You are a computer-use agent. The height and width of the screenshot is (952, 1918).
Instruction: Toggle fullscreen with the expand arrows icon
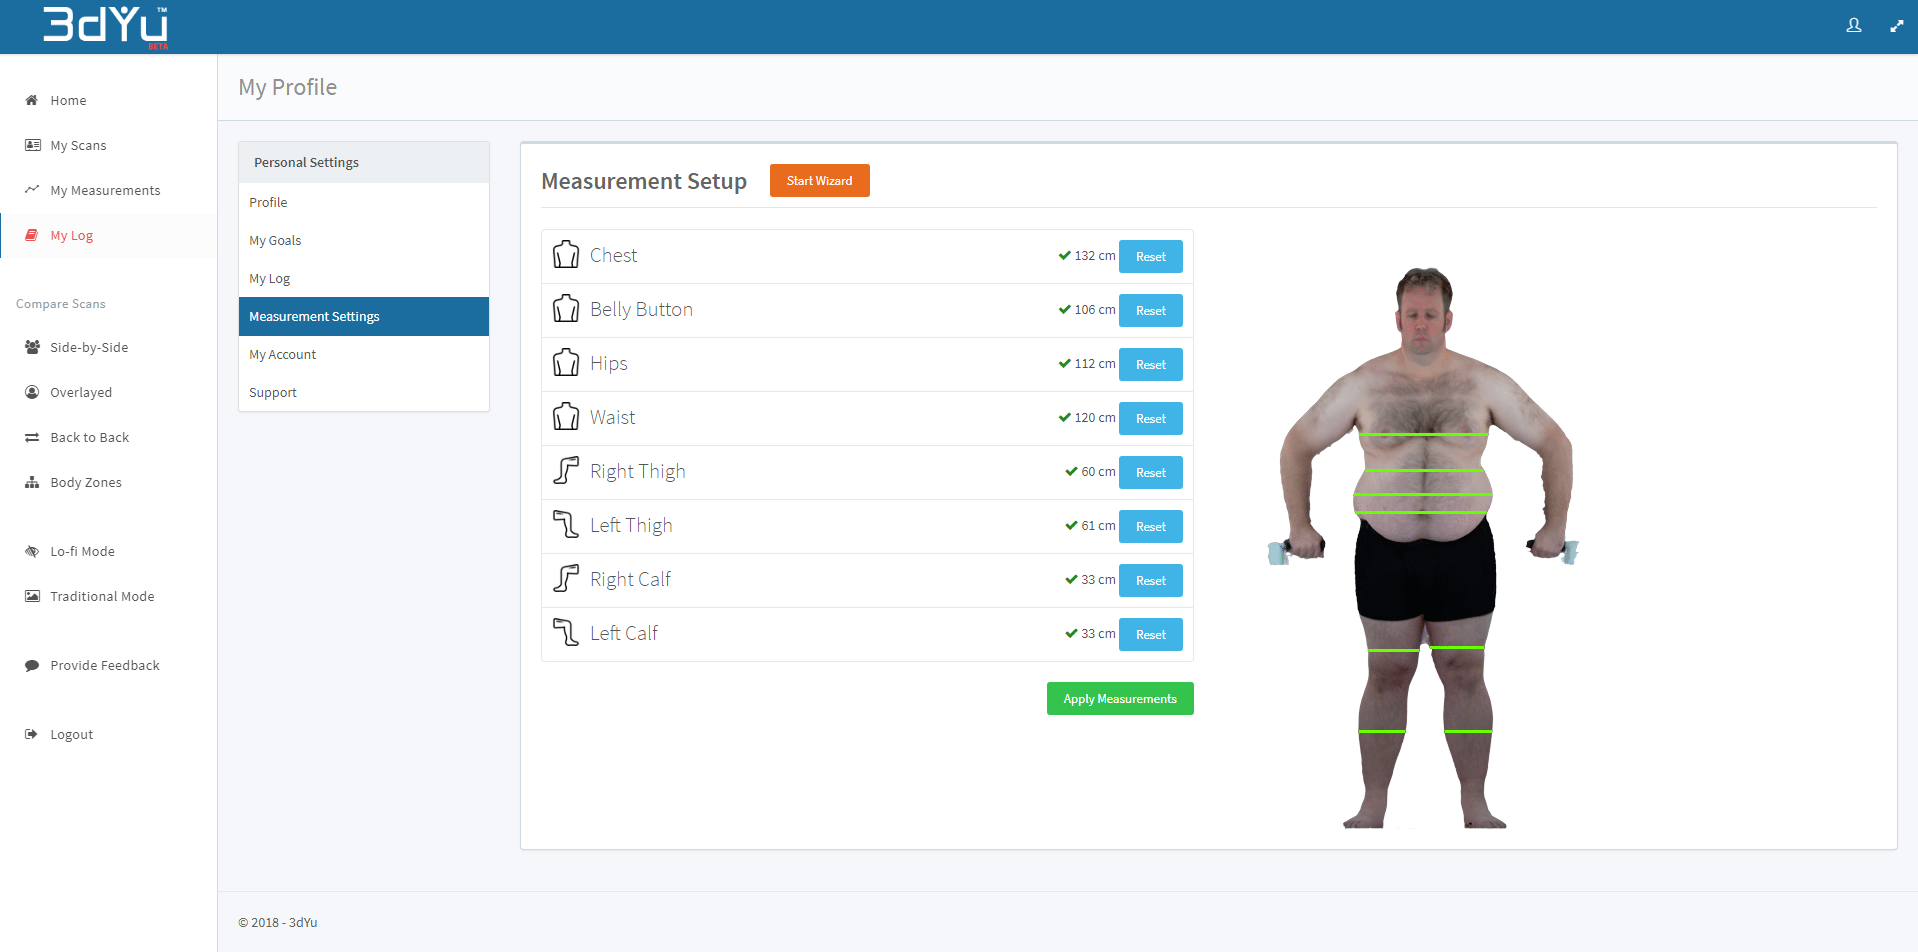1896,26
